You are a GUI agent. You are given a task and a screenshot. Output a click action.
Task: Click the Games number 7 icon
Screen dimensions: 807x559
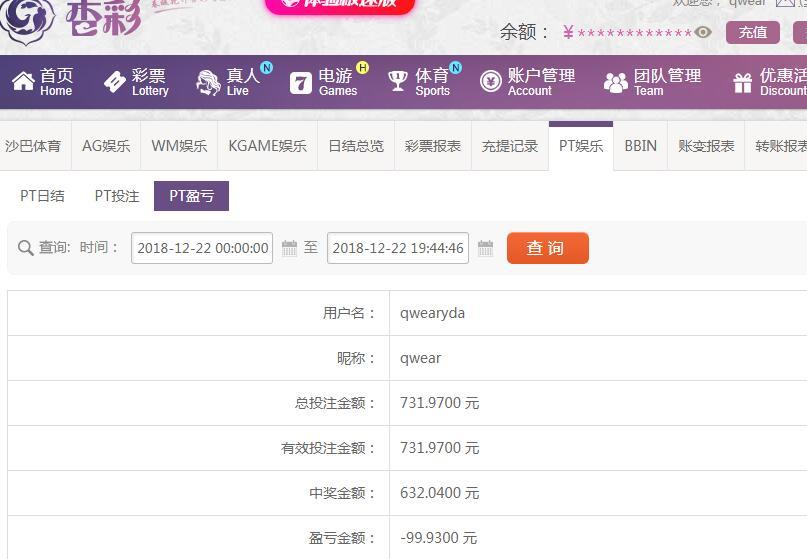301,83
